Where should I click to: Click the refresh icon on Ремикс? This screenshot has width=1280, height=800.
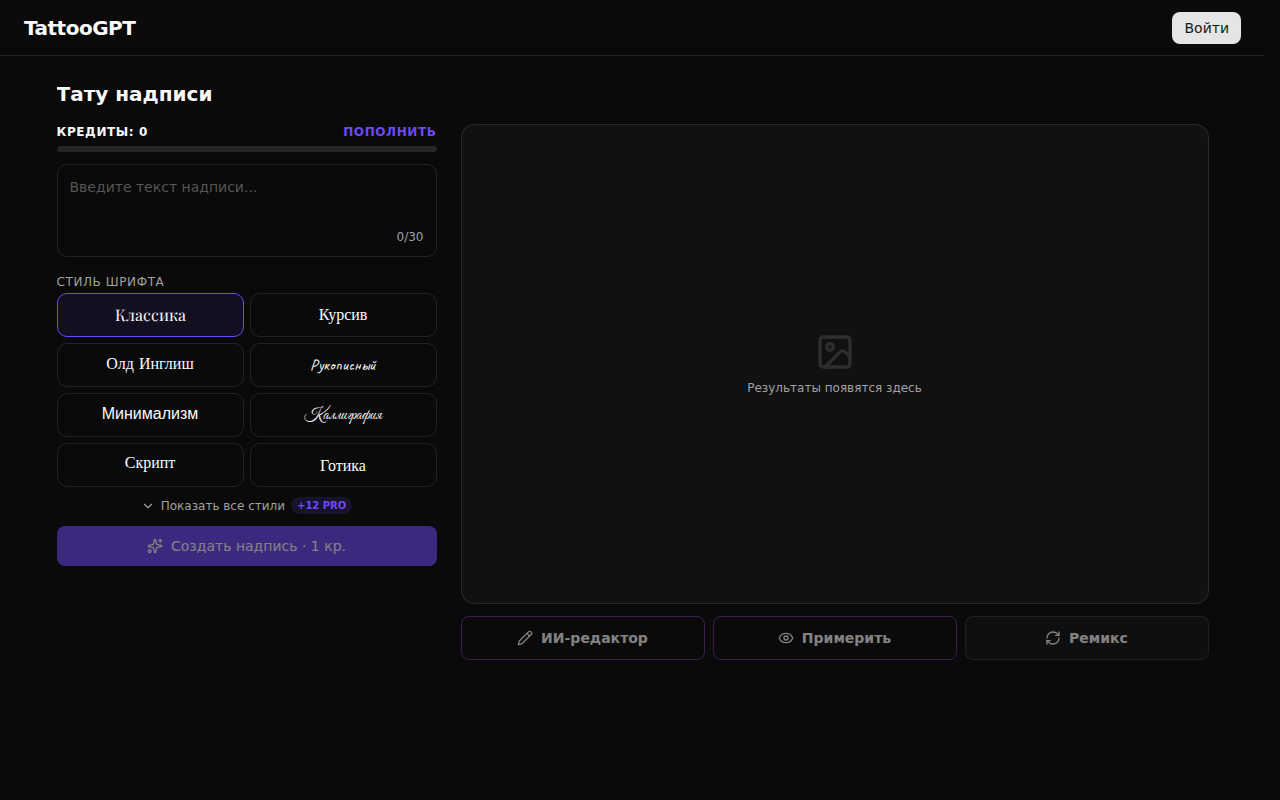pyautogui.click(x=1053, y=638)
